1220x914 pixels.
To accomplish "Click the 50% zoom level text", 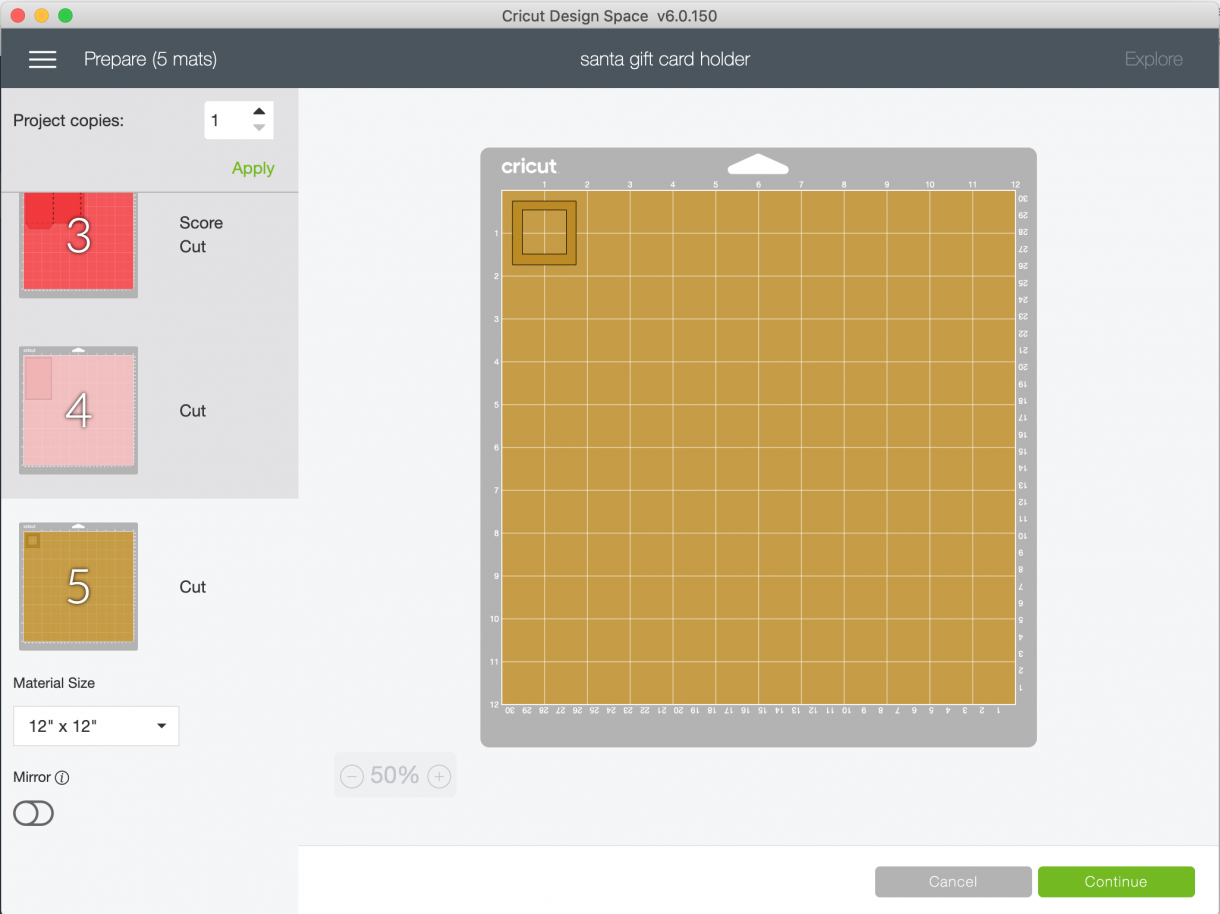I will click(x=394, y=775).
